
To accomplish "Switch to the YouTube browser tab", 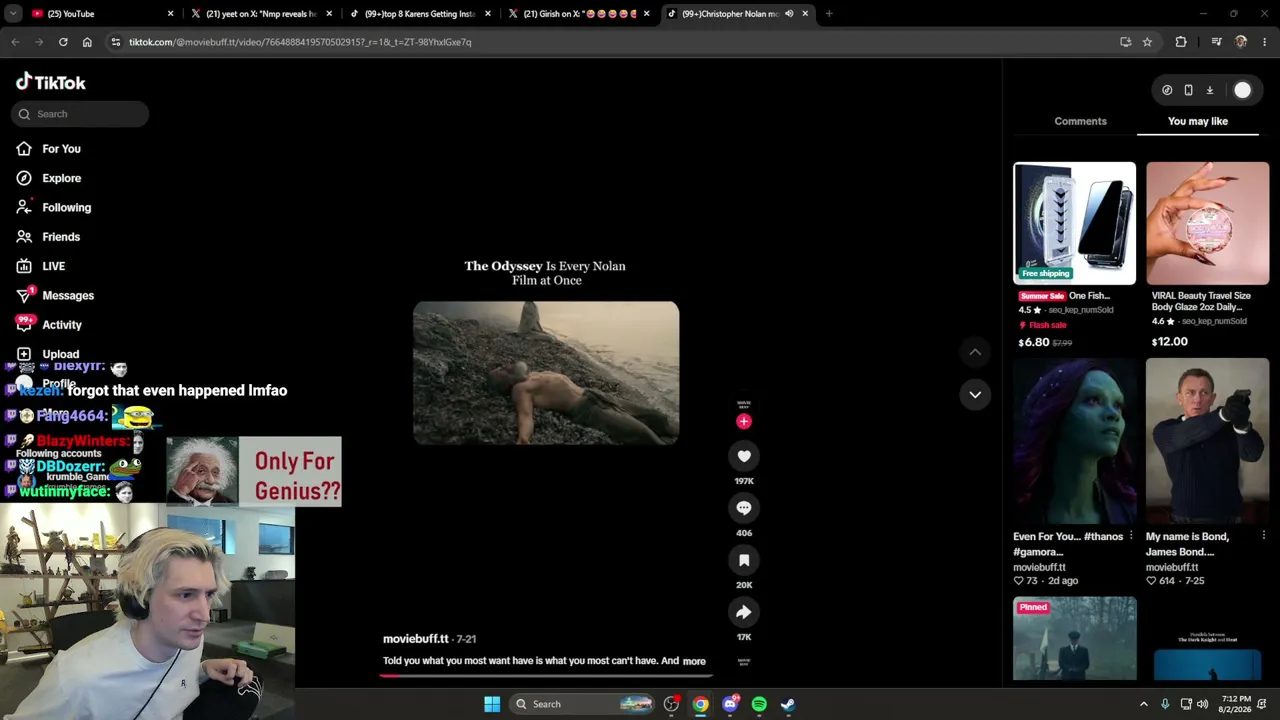I will [x=100, y=14].
